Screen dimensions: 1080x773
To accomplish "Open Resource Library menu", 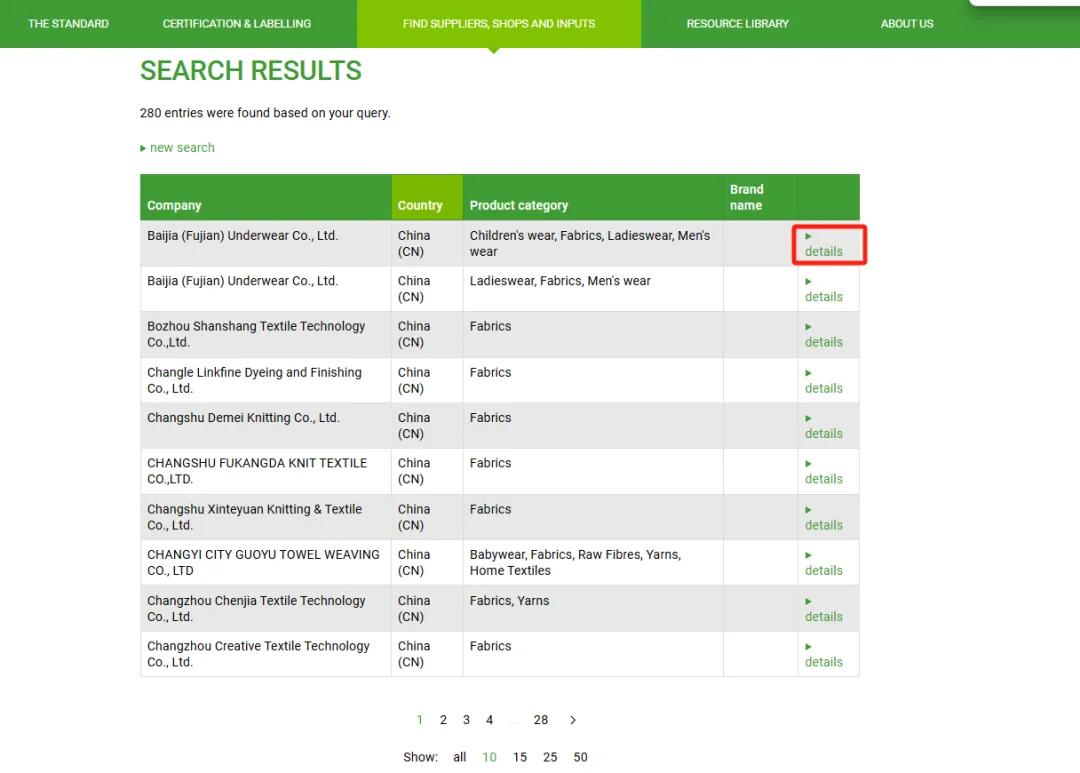I will 738,23.
